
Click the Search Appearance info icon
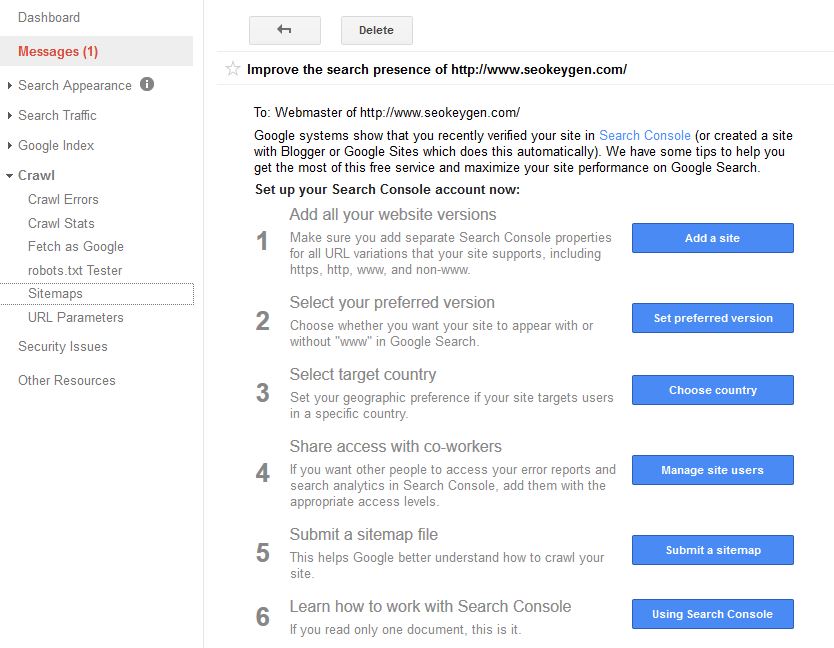tap(147, 84)
